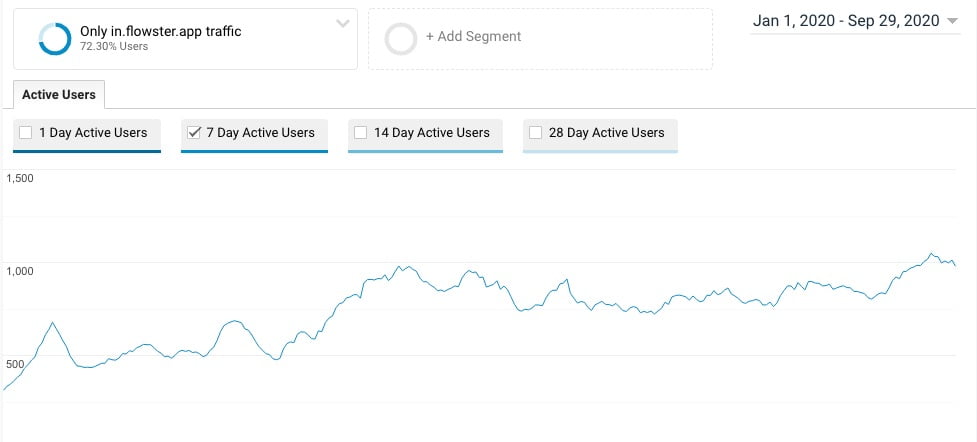The image size is (977, 442).
Task: Click the empty Add Segment circle icon
Action: [x=400, y=39]
